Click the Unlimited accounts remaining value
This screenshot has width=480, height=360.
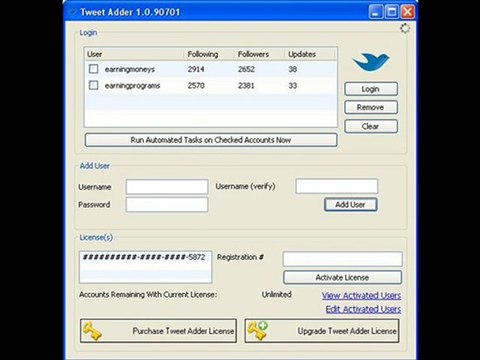click(x=276, y=294)
